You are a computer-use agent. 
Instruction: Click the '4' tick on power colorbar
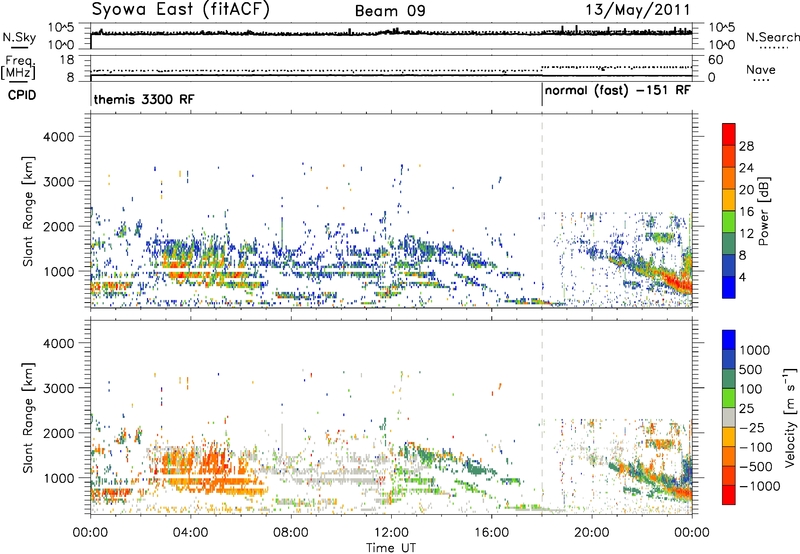742,277
